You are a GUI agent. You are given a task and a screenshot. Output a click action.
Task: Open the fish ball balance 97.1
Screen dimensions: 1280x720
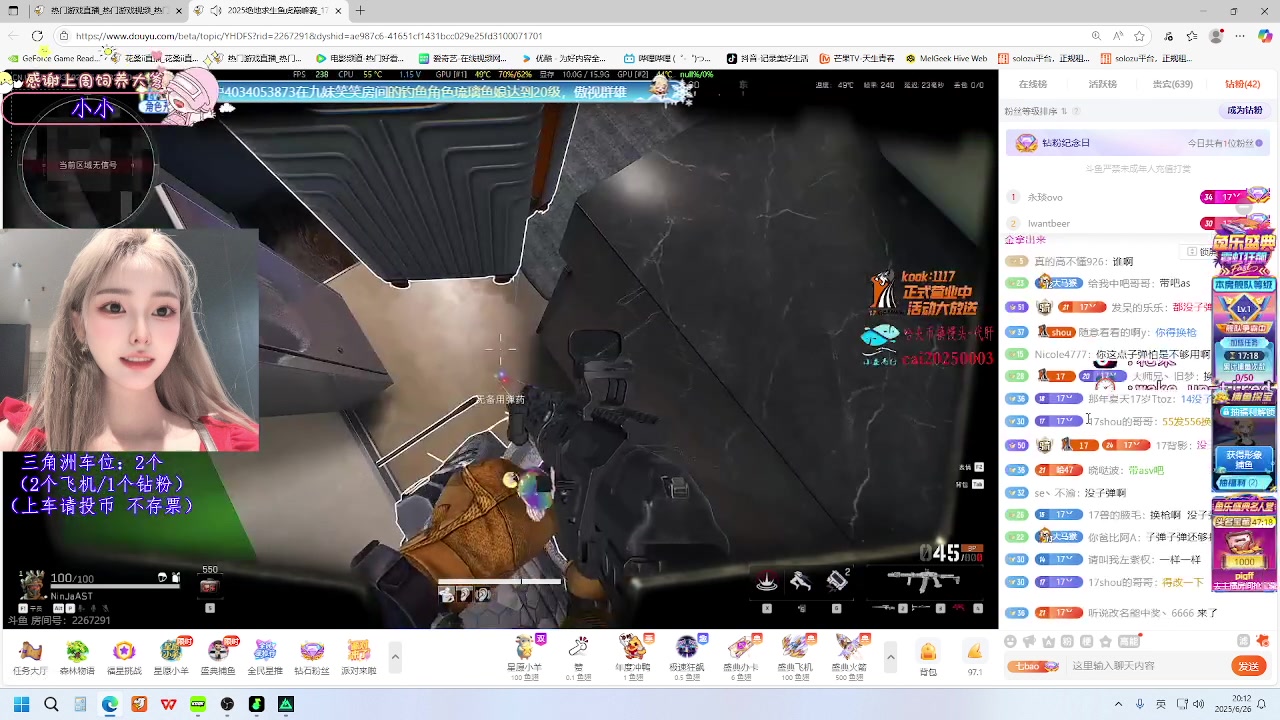[x=975, y=659]
